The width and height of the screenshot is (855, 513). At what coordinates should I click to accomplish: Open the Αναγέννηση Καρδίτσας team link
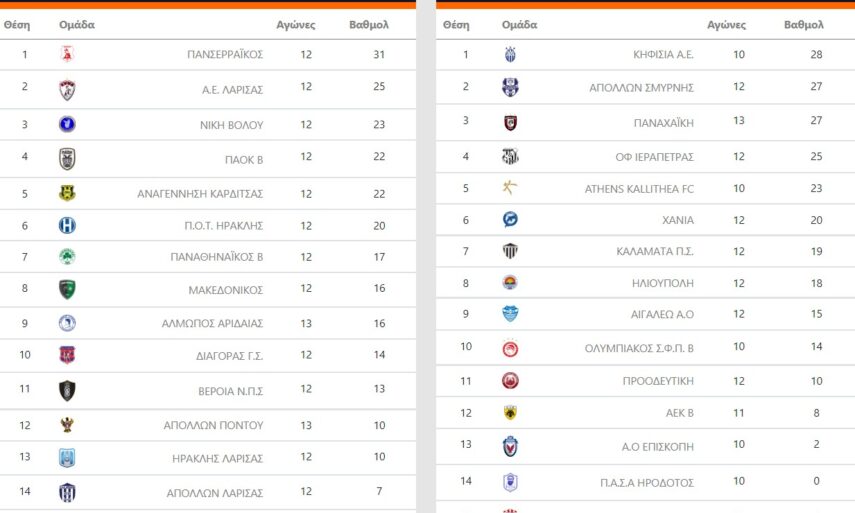tap(200, 194)
